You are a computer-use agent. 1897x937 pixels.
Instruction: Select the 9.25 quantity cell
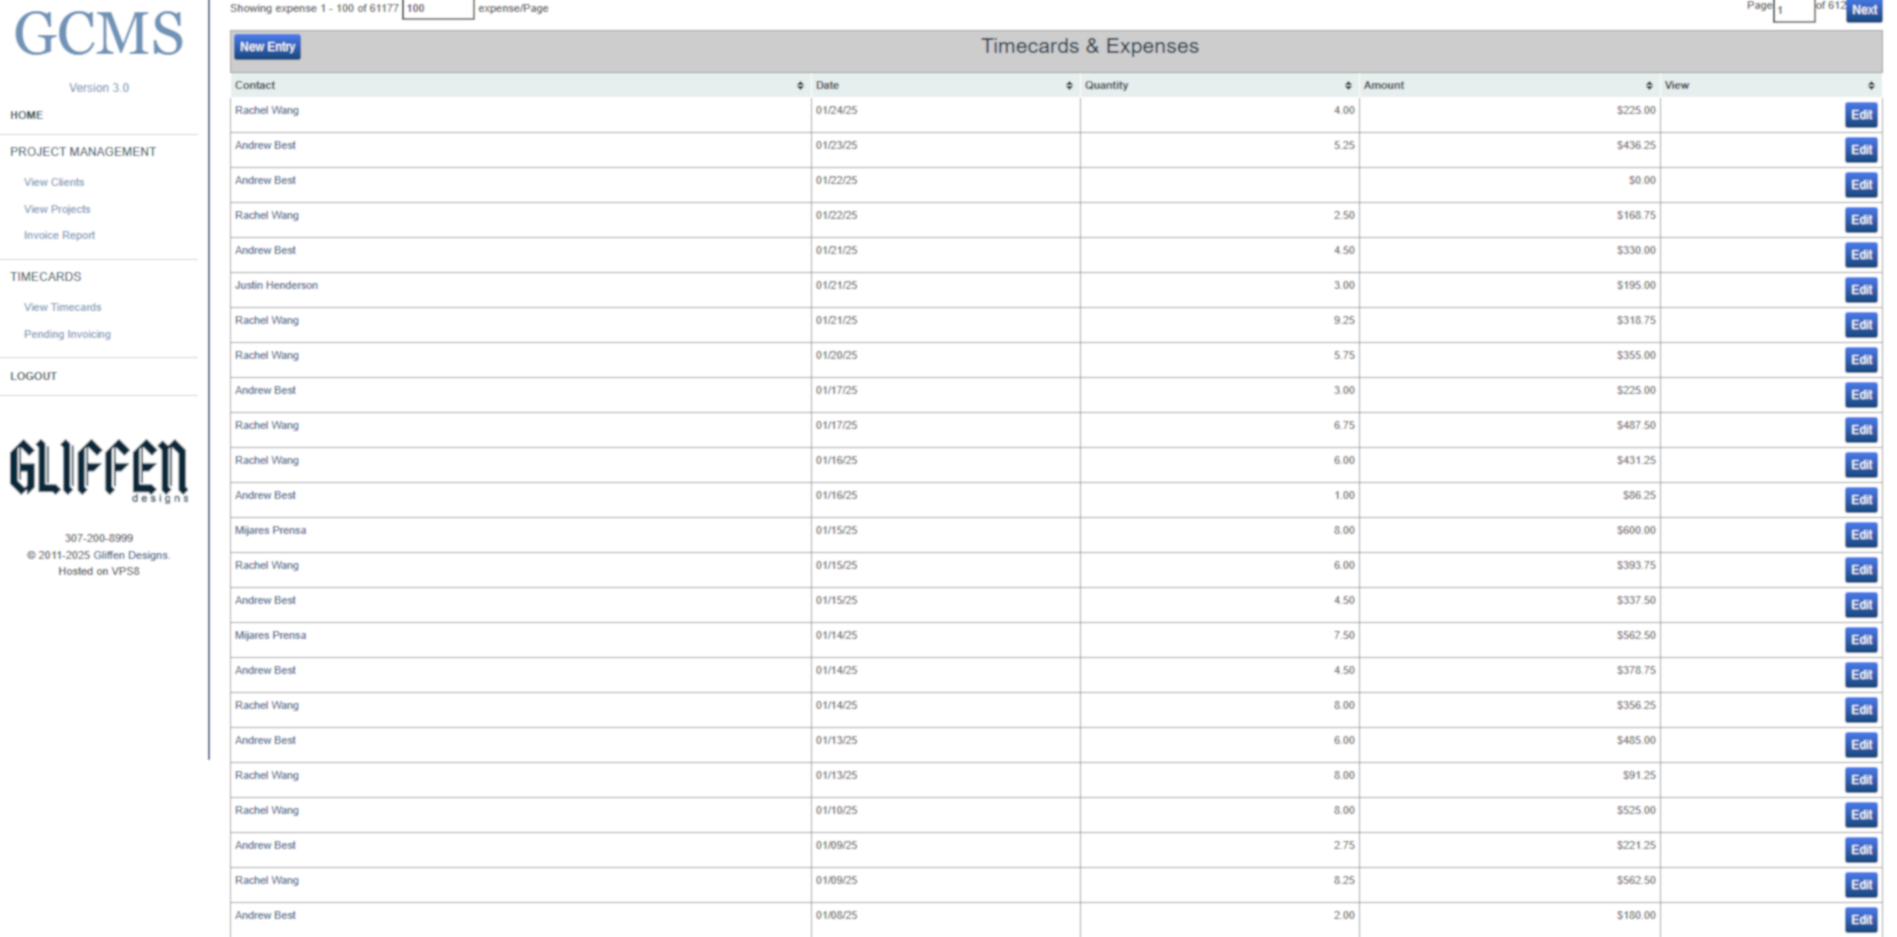[1220, 325]
